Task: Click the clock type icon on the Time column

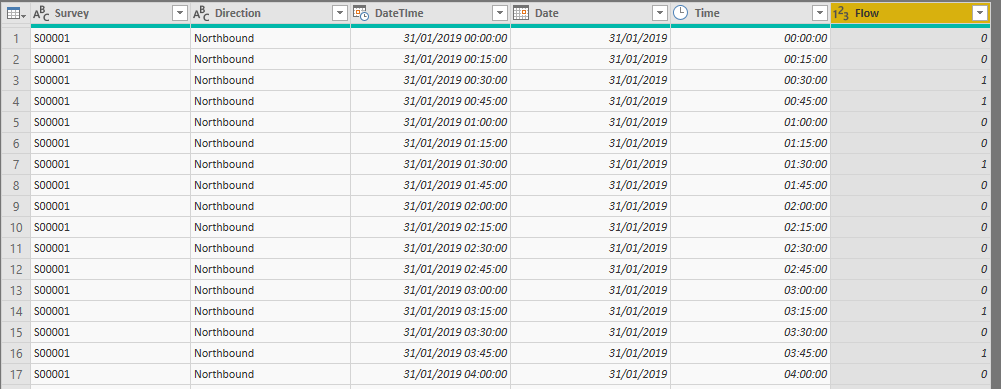Action: pyautogui.click(x=681, y=13)
